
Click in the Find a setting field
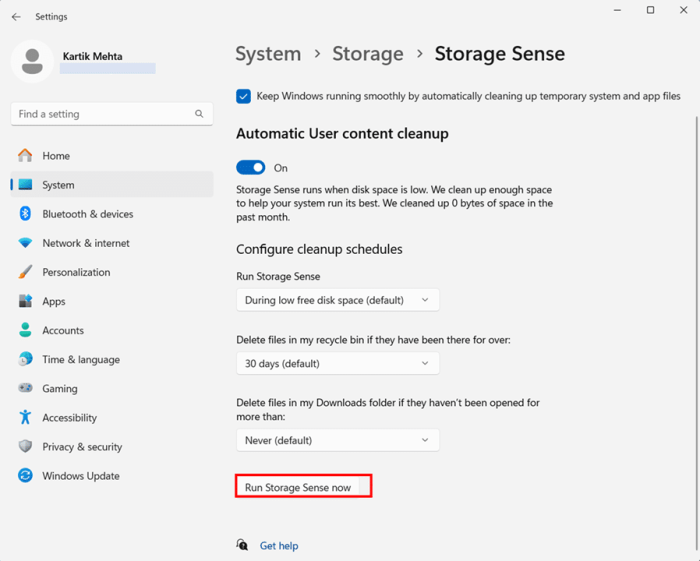(x=112, y=114)
